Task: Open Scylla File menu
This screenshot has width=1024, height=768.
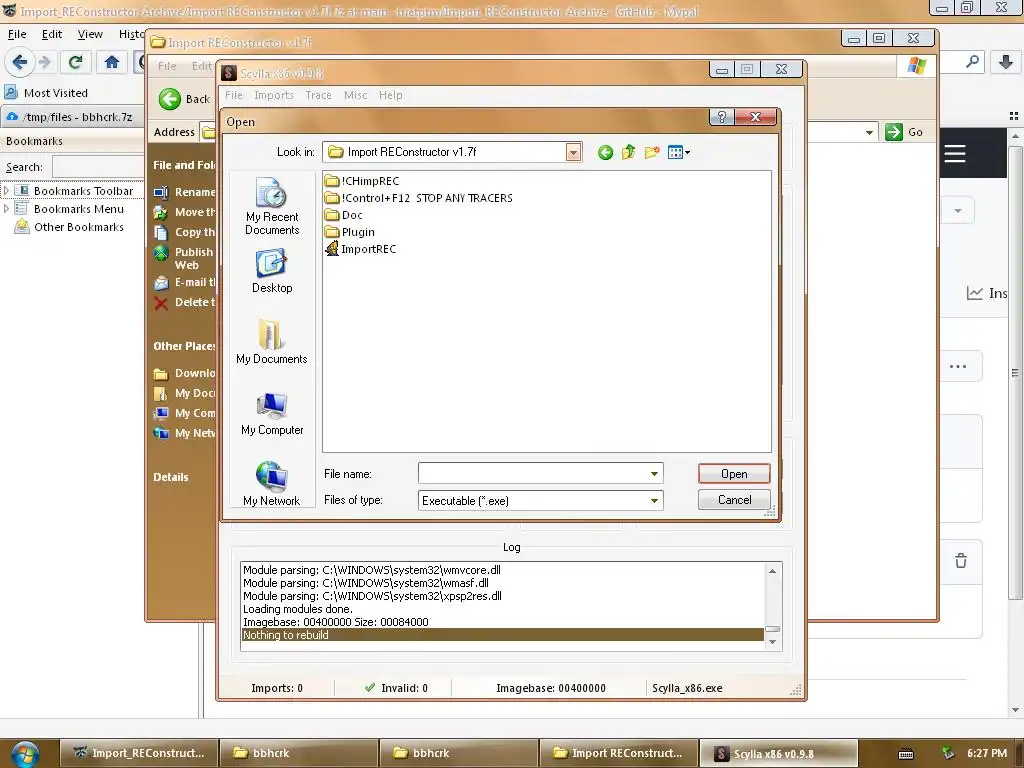Action: 233,95
